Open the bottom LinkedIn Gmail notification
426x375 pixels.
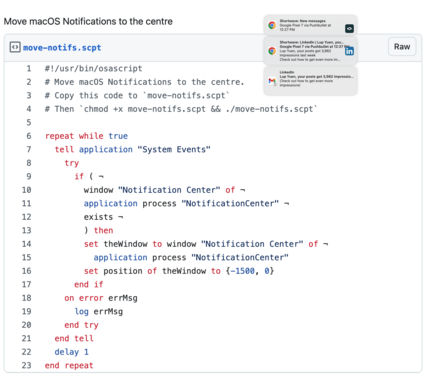310,81
